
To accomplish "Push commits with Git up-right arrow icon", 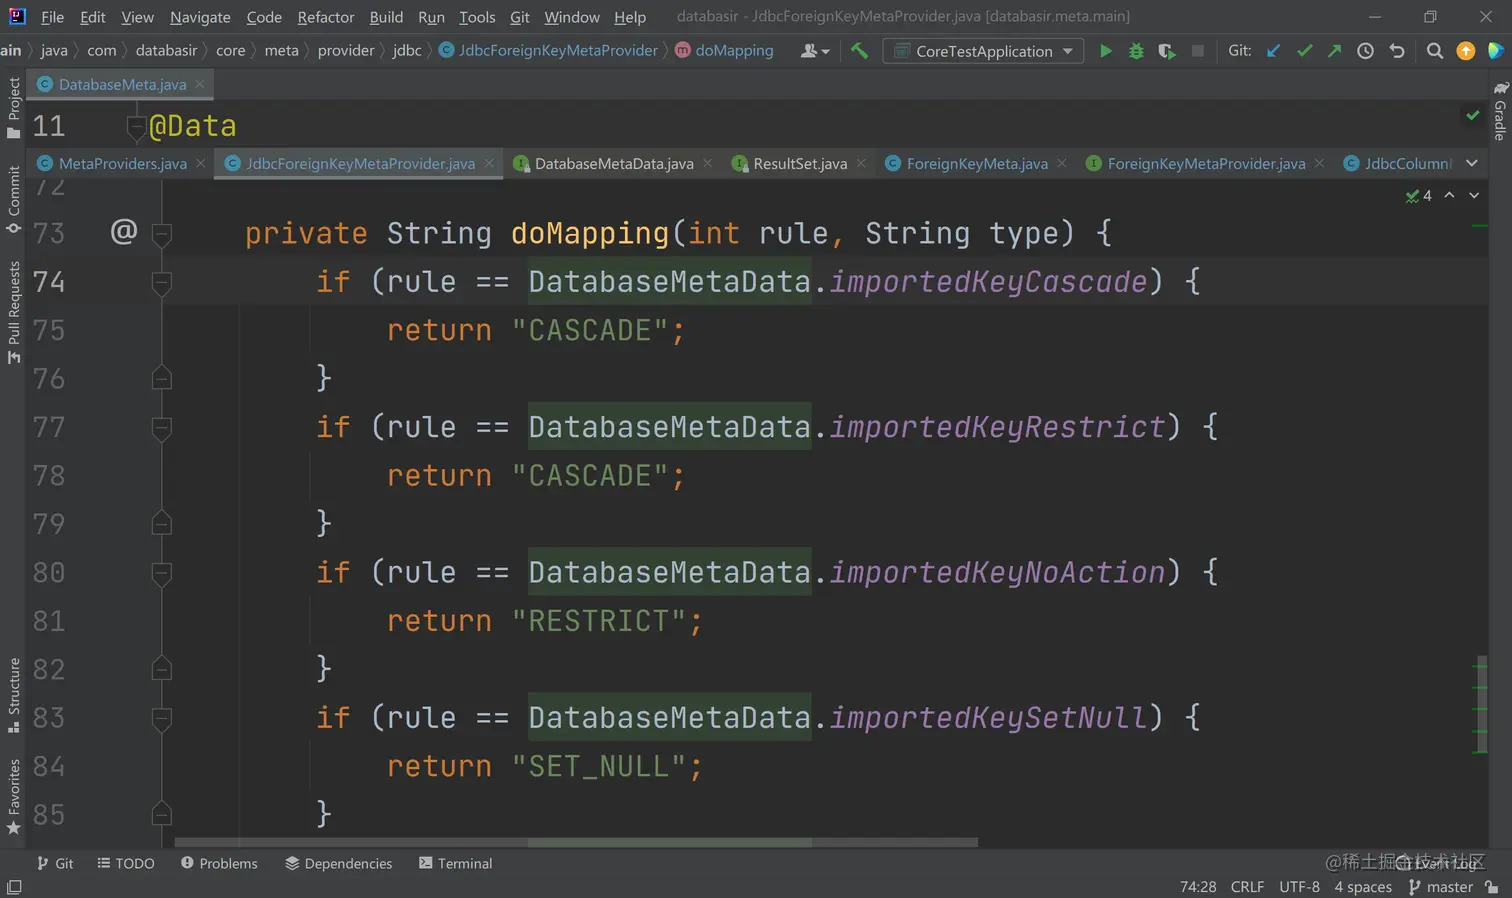I will tap(1334, 51).
